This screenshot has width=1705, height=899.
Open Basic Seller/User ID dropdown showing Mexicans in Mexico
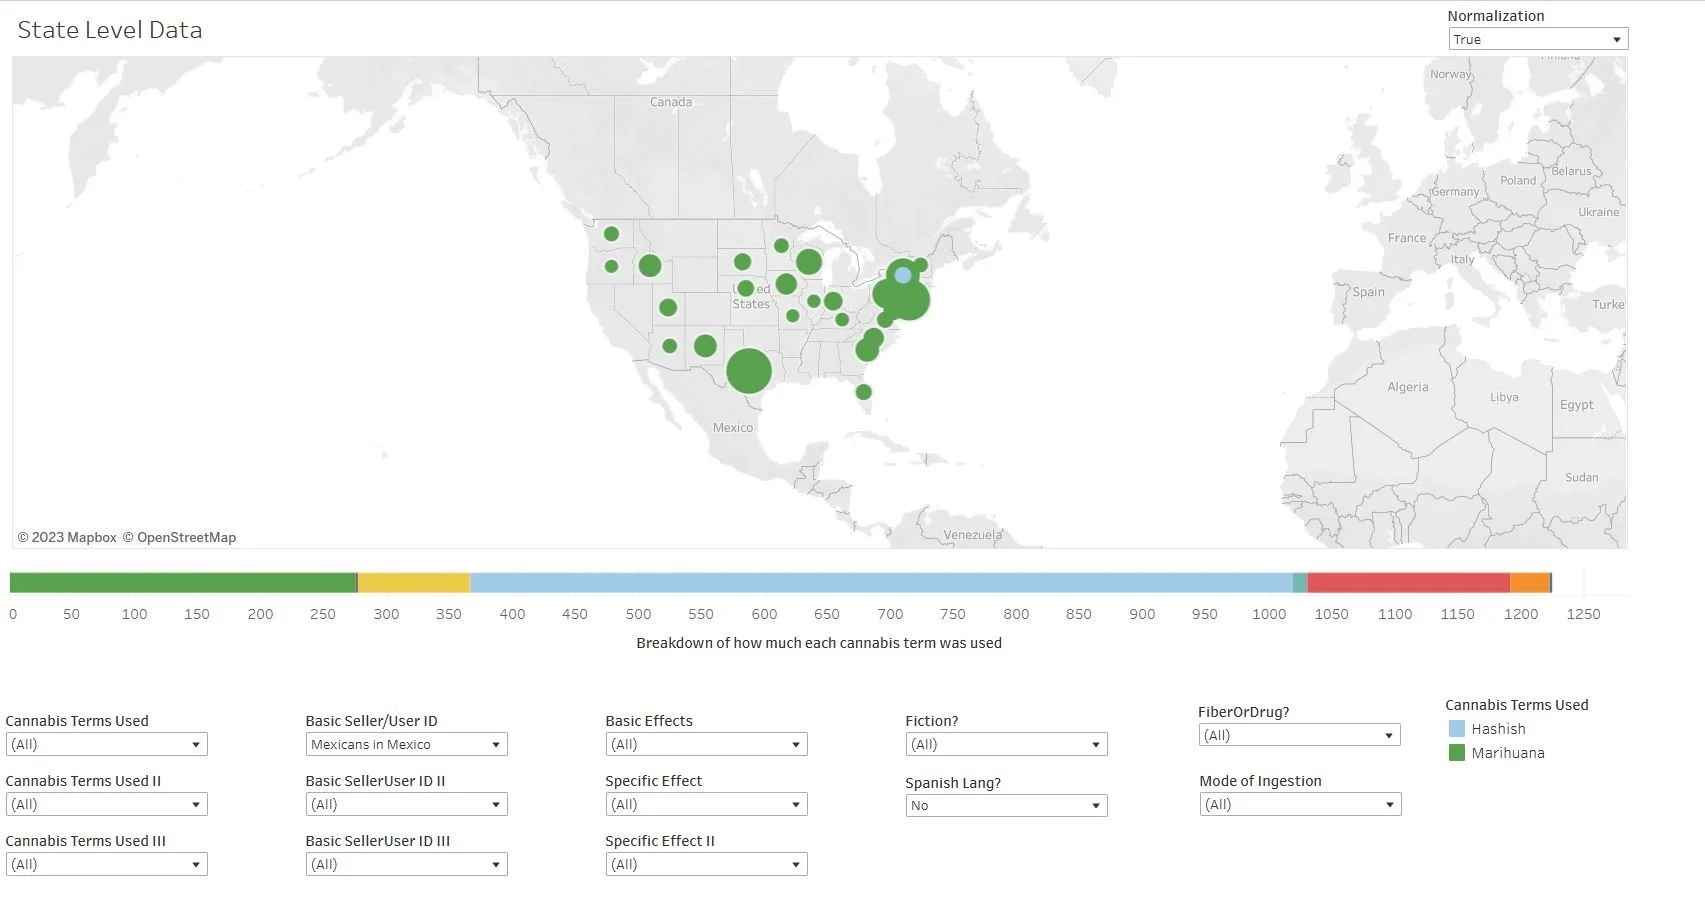click(x=407, y=744)
